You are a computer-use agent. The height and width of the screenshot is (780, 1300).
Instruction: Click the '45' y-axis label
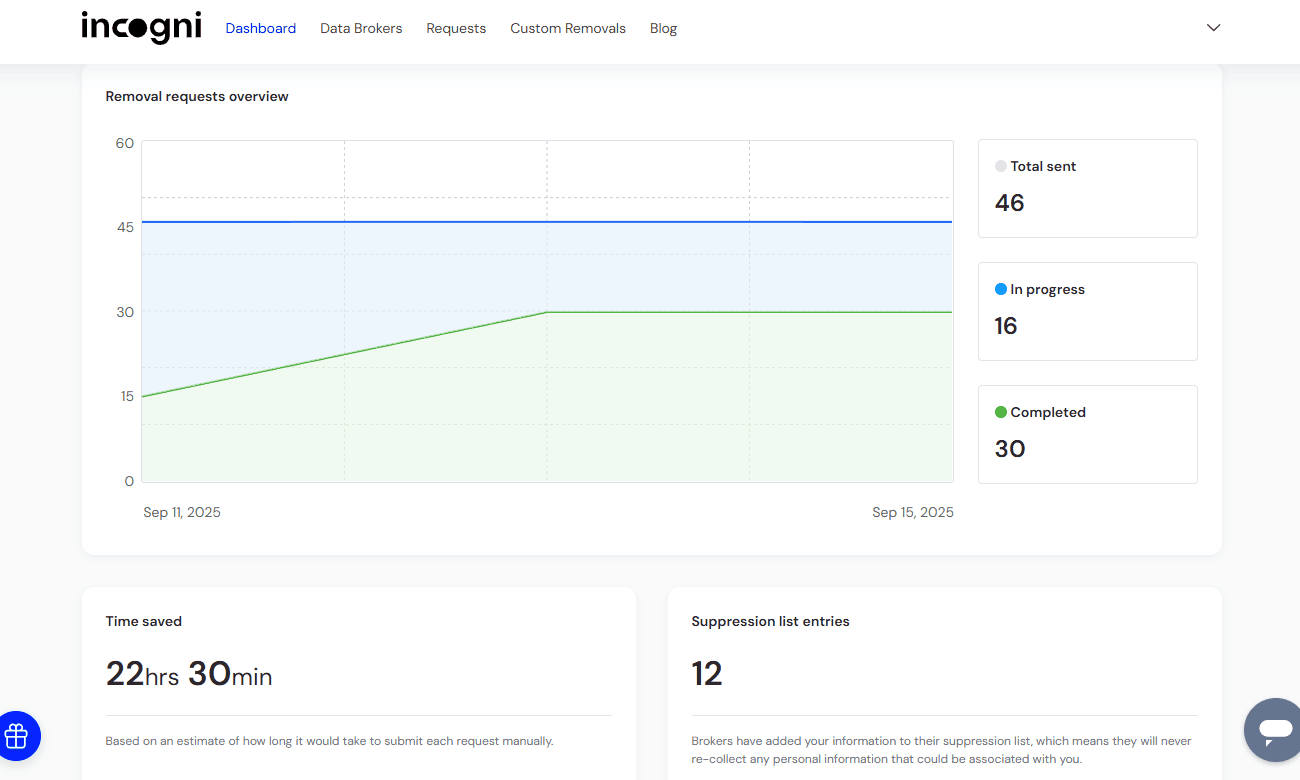coord(125,227)
